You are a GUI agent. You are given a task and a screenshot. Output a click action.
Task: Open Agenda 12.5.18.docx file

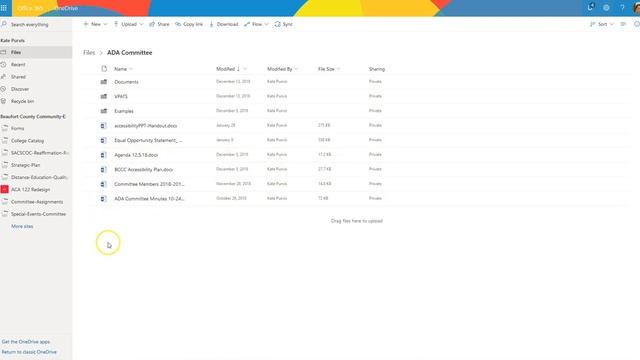pos(136,155)
